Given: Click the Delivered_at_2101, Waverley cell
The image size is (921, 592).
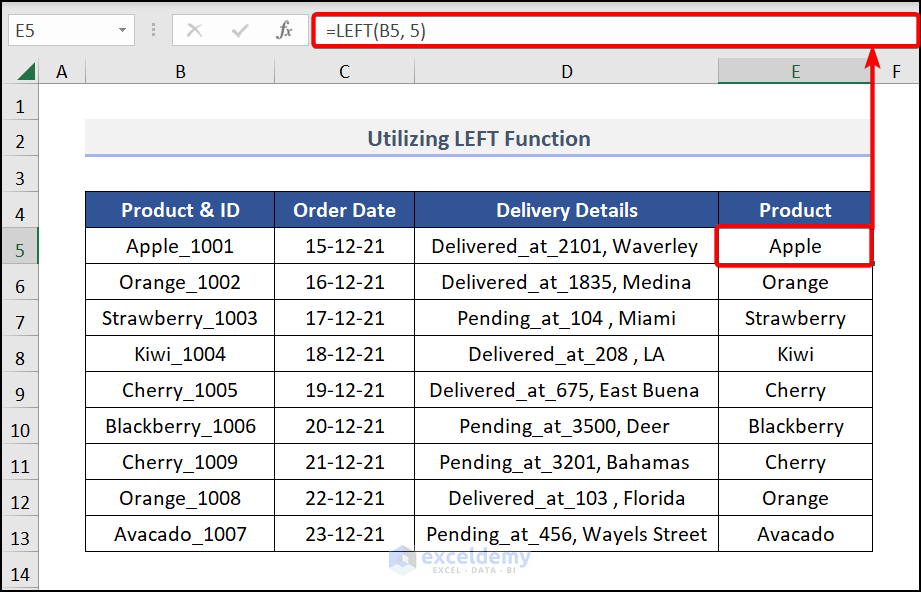Looking at the screenshot, I should pyautogui.click(x=566, y=245).
